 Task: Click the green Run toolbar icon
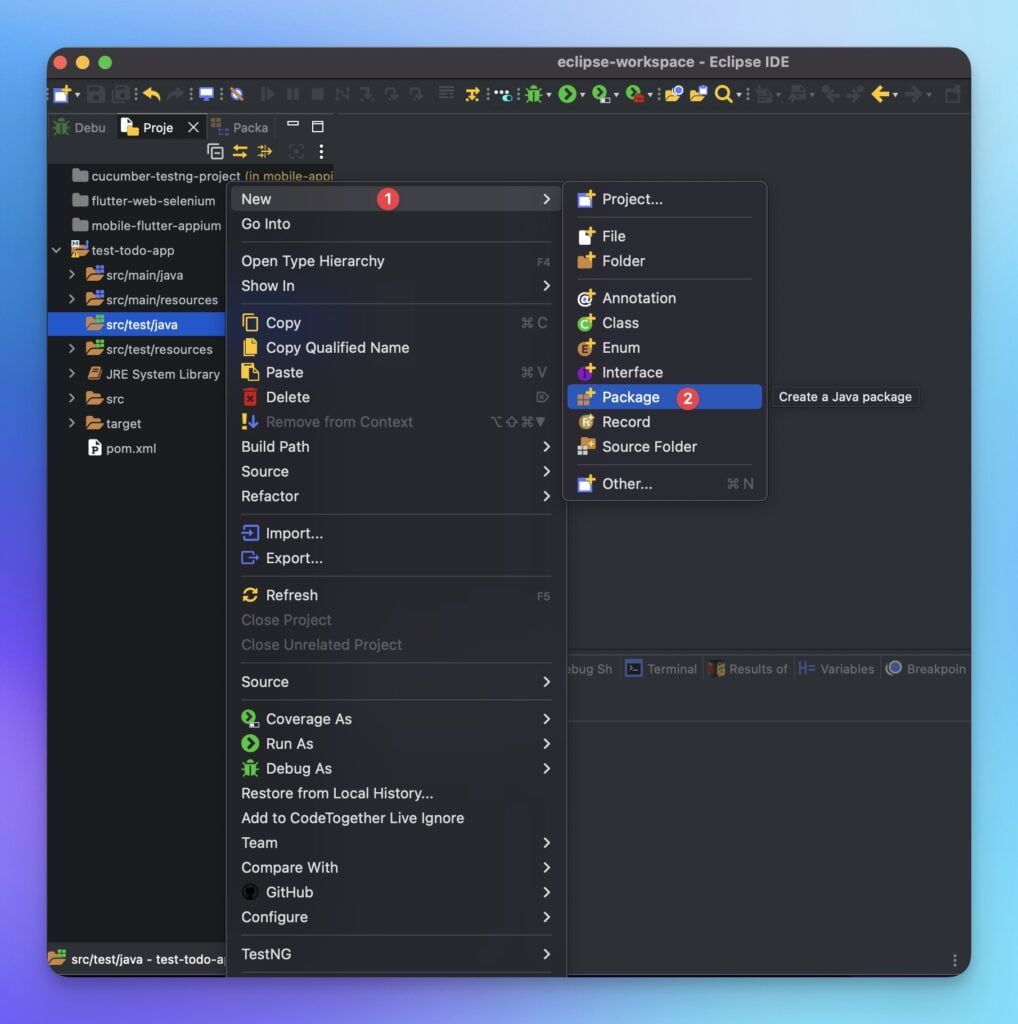pos(567,94)
